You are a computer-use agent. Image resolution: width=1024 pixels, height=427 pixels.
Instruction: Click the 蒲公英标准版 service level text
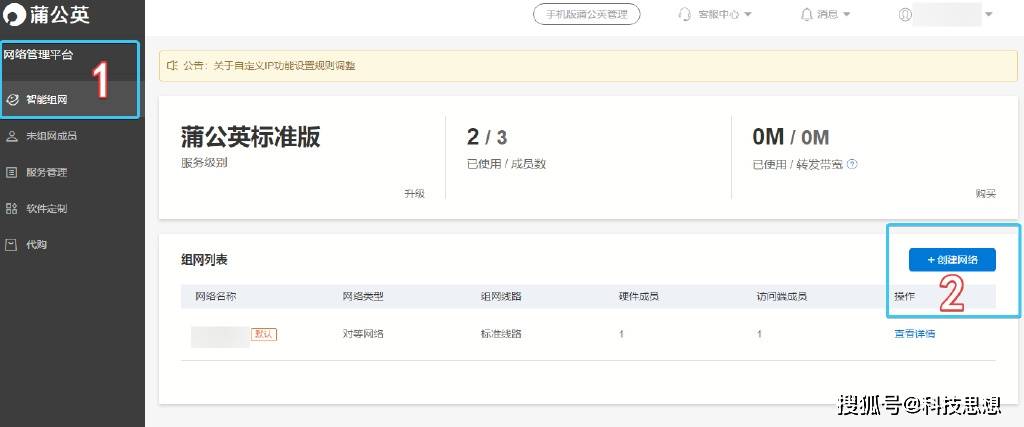[251, 137]
